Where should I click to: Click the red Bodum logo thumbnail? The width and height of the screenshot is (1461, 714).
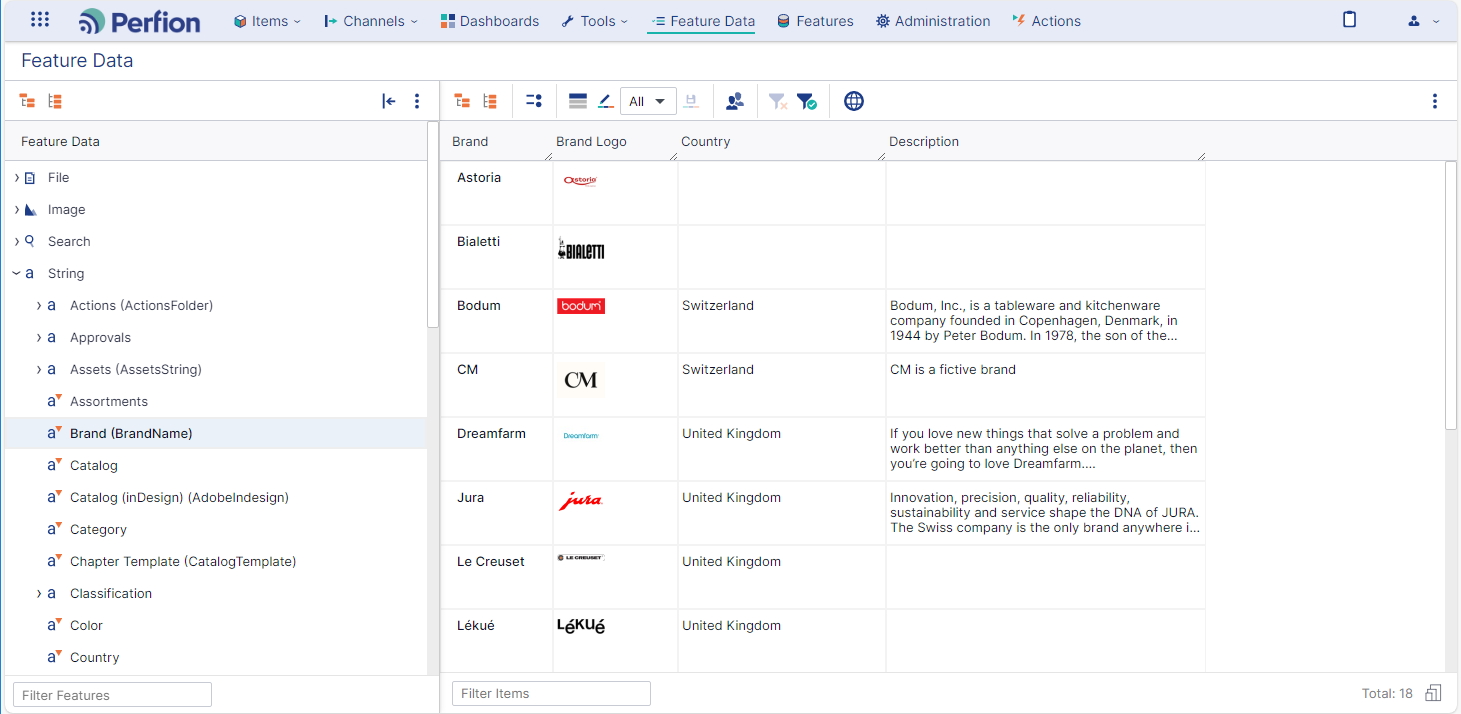tap(581, 306)
